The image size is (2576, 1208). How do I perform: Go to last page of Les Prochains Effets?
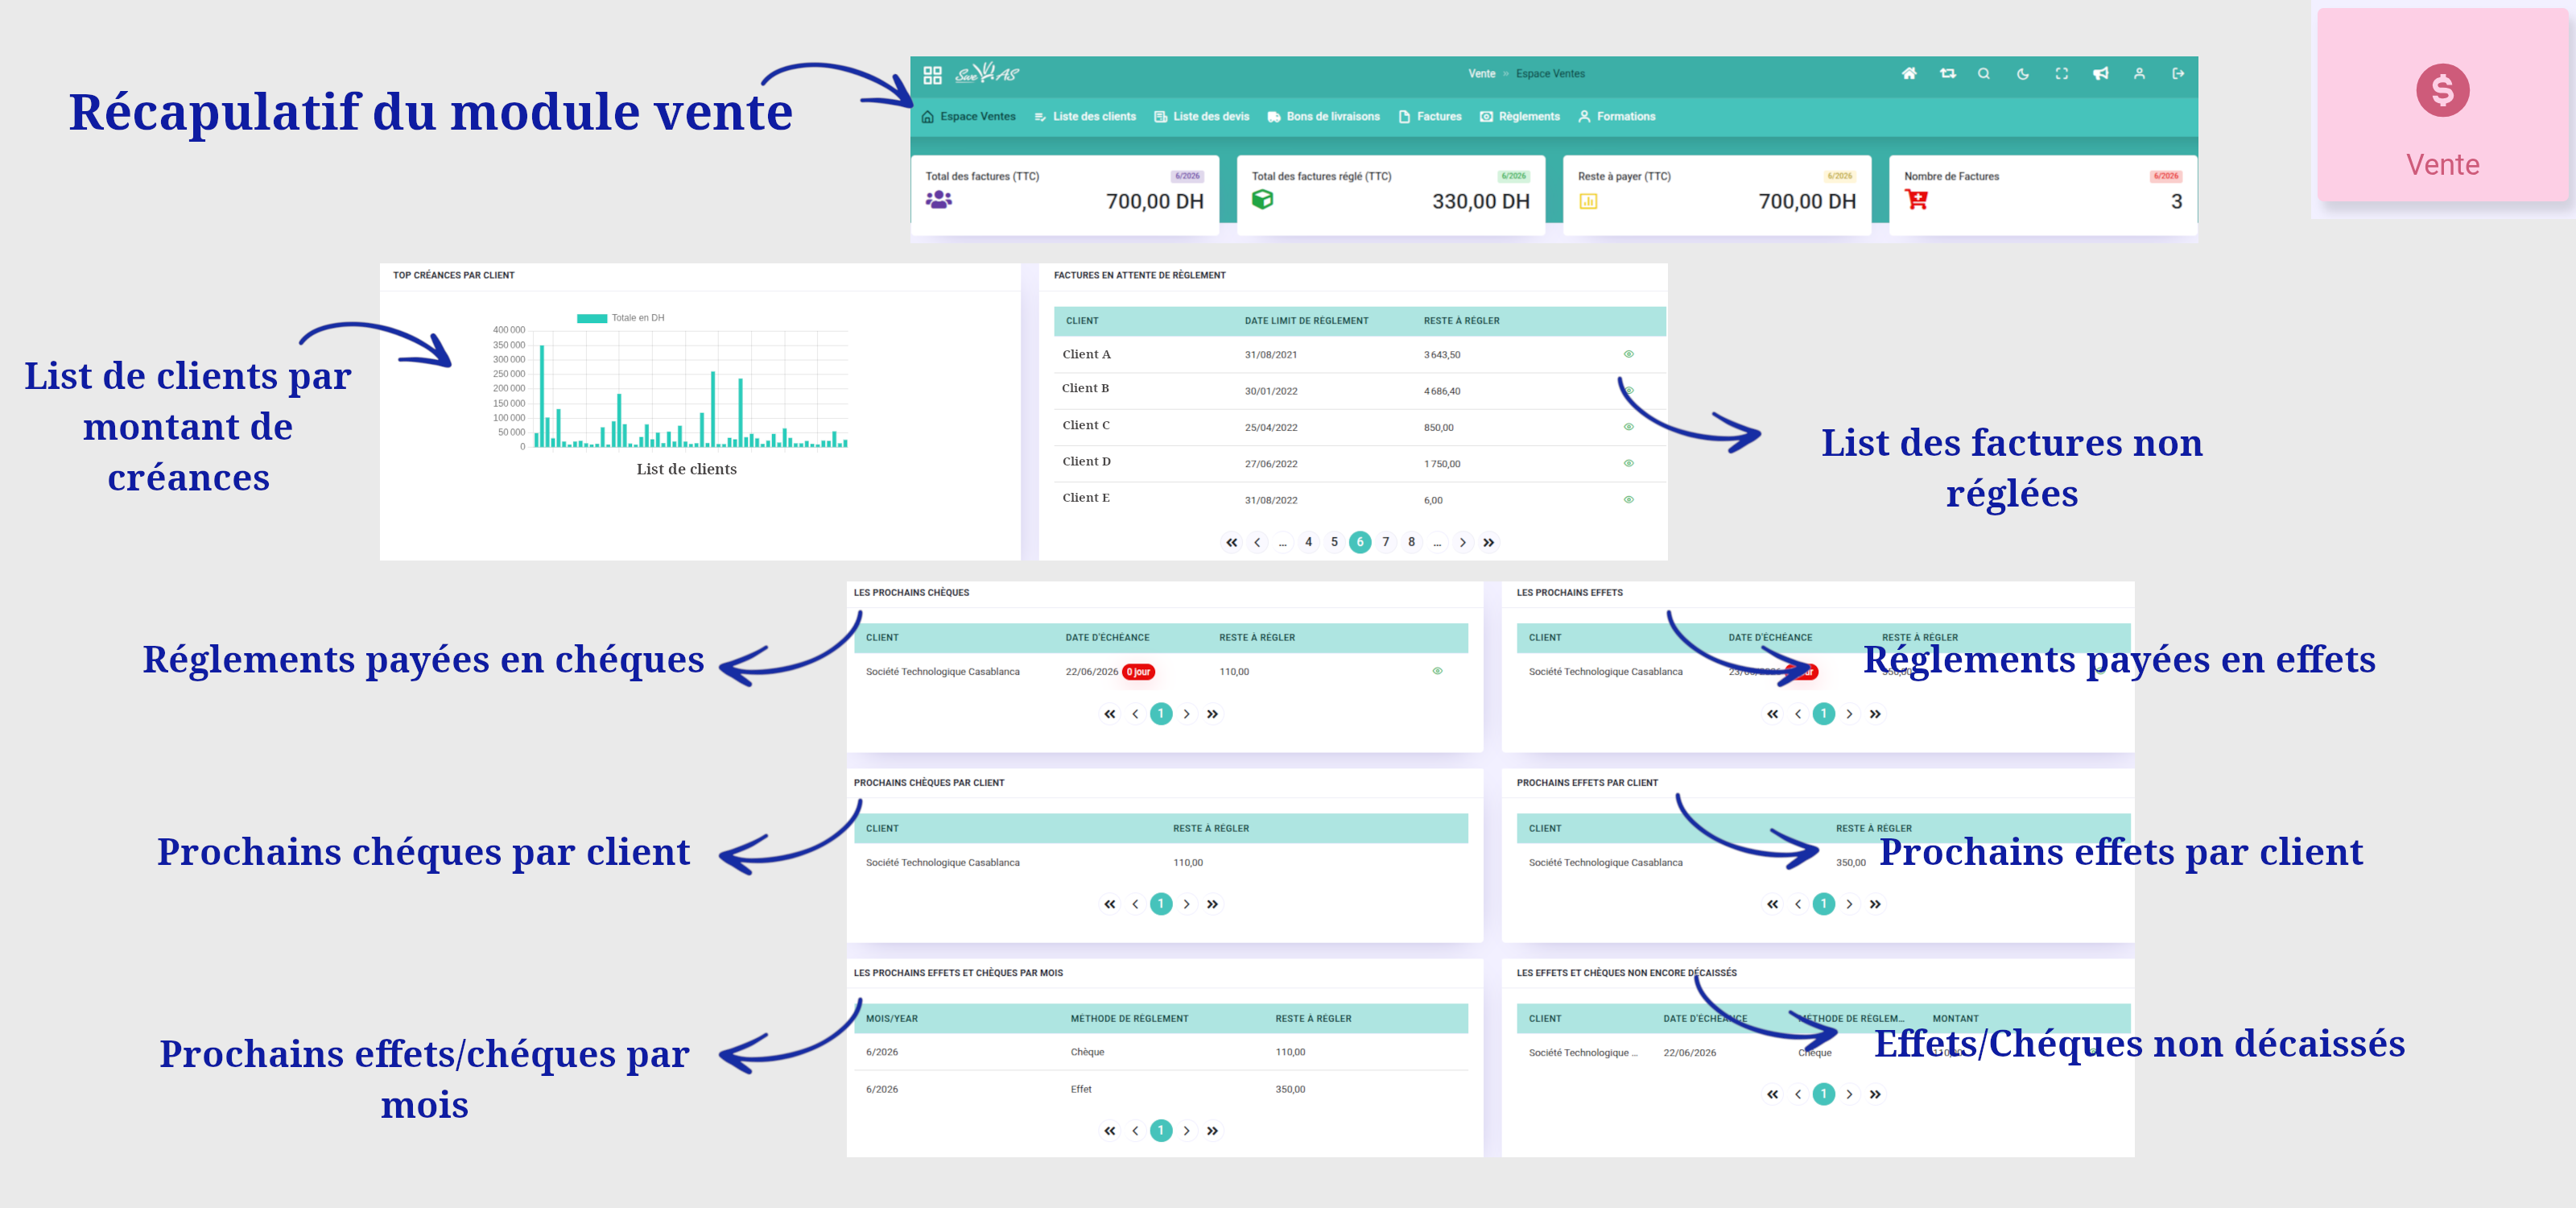(x=1875, y=714)
